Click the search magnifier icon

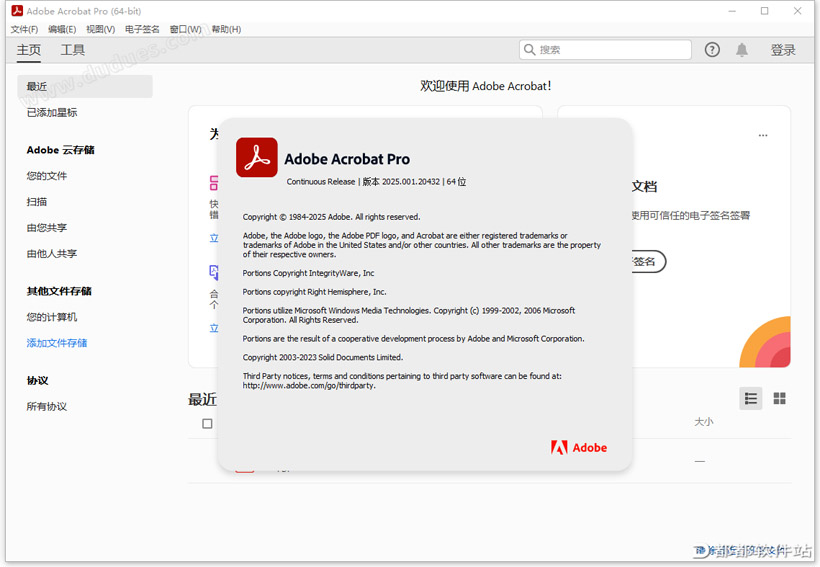click(529, 50)
